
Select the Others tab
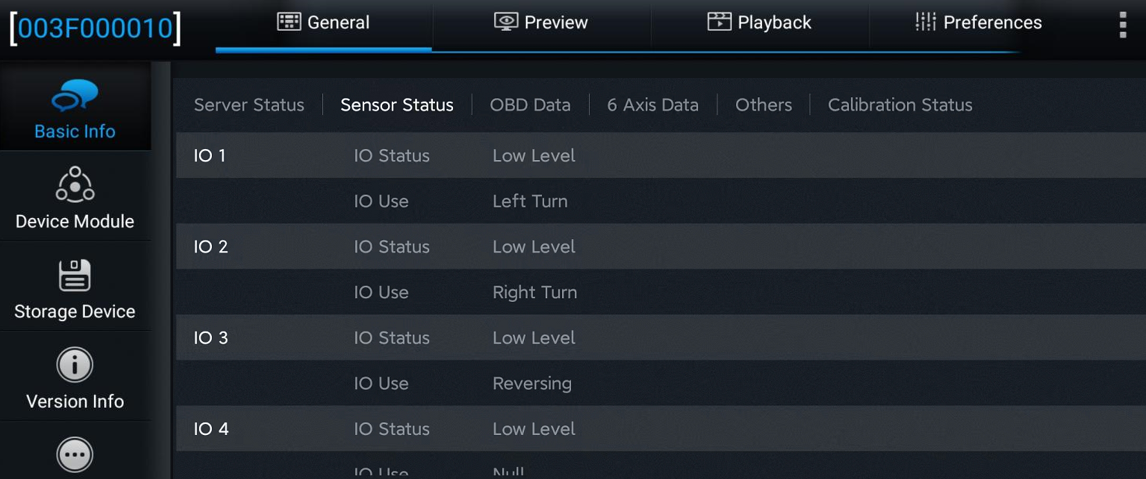763,105
